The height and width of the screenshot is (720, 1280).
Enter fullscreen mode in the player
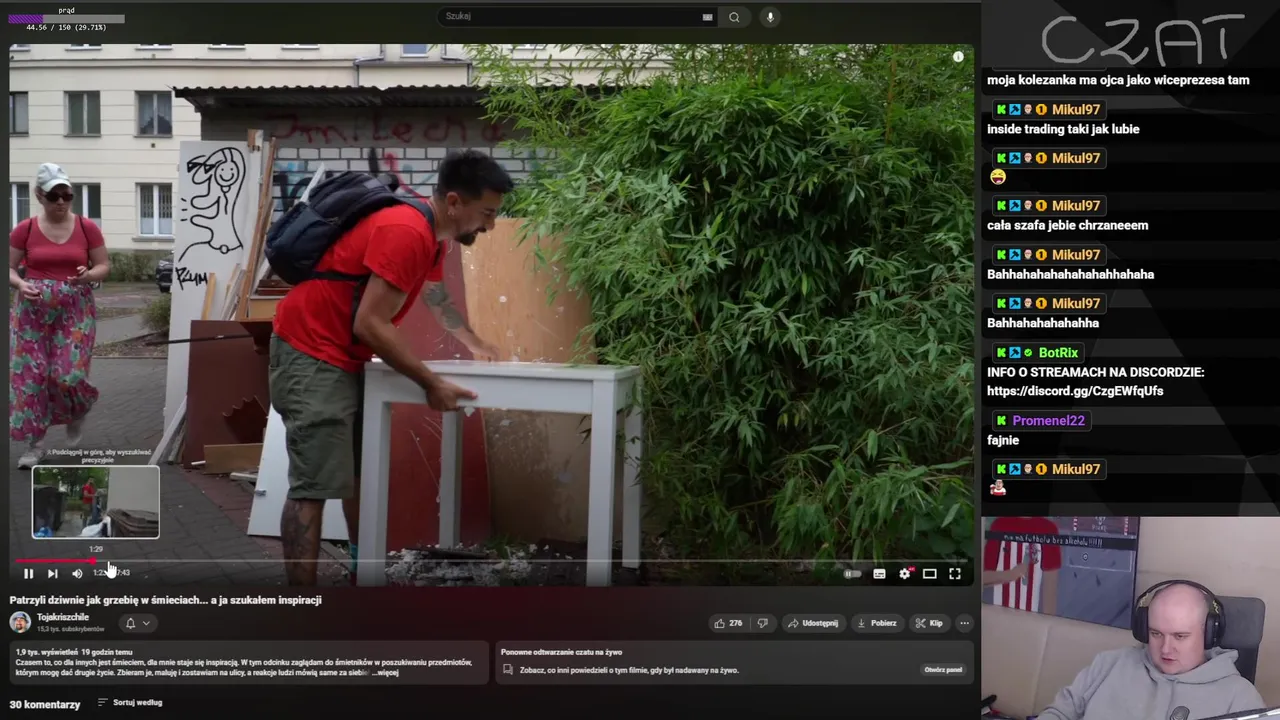click(x=955, y=574)
